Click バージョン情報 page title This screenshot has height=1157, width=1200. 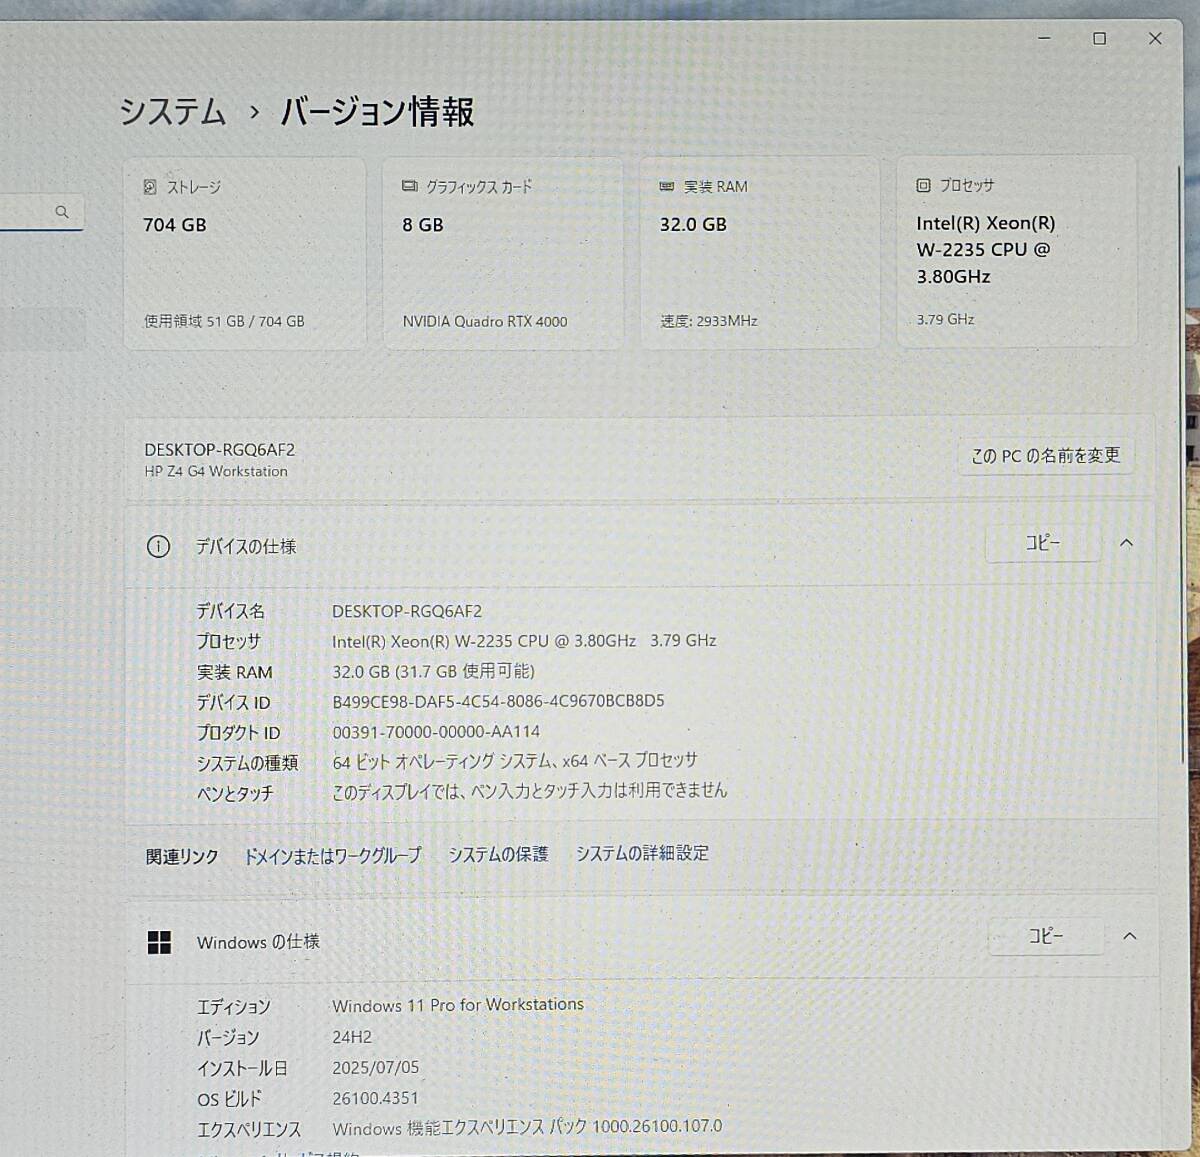tap(377, 112)
